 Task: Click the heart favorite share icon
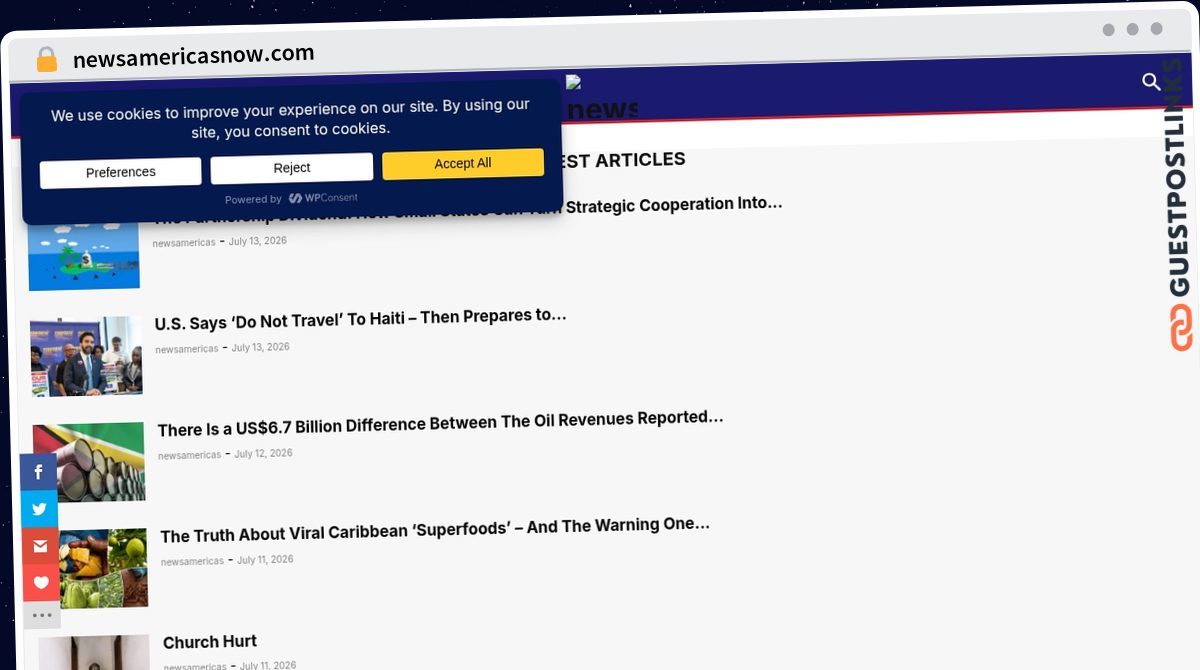click(x=42, y=583)
